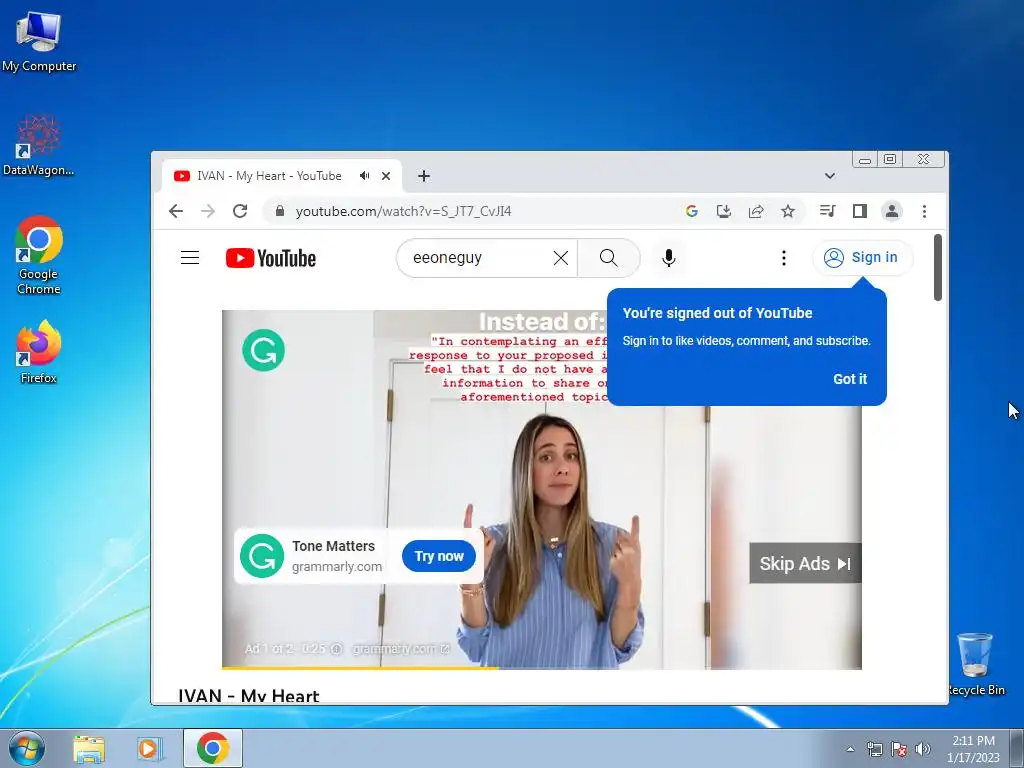
Task: Open the YouTube hamburger guide menu
Action: [190, 258]
